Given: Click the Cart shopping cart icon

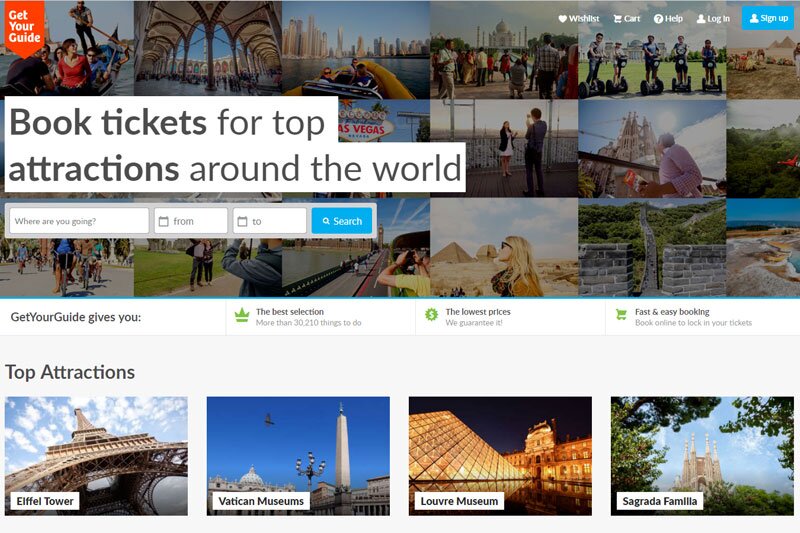Looking at the screenshot, I should 617,19.
